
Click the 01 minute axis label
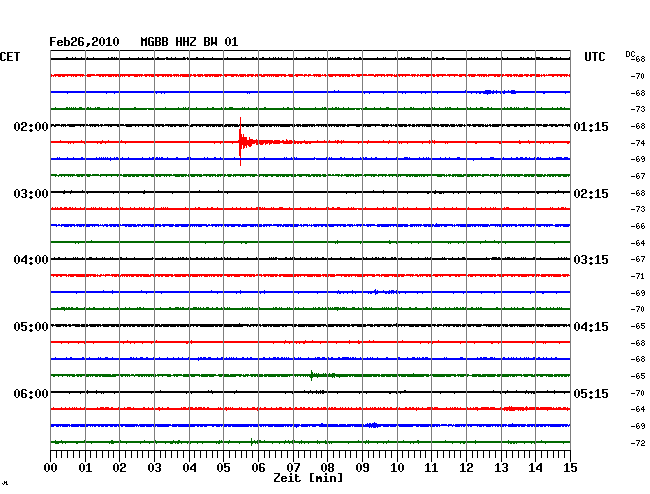[x=85, y=467]
